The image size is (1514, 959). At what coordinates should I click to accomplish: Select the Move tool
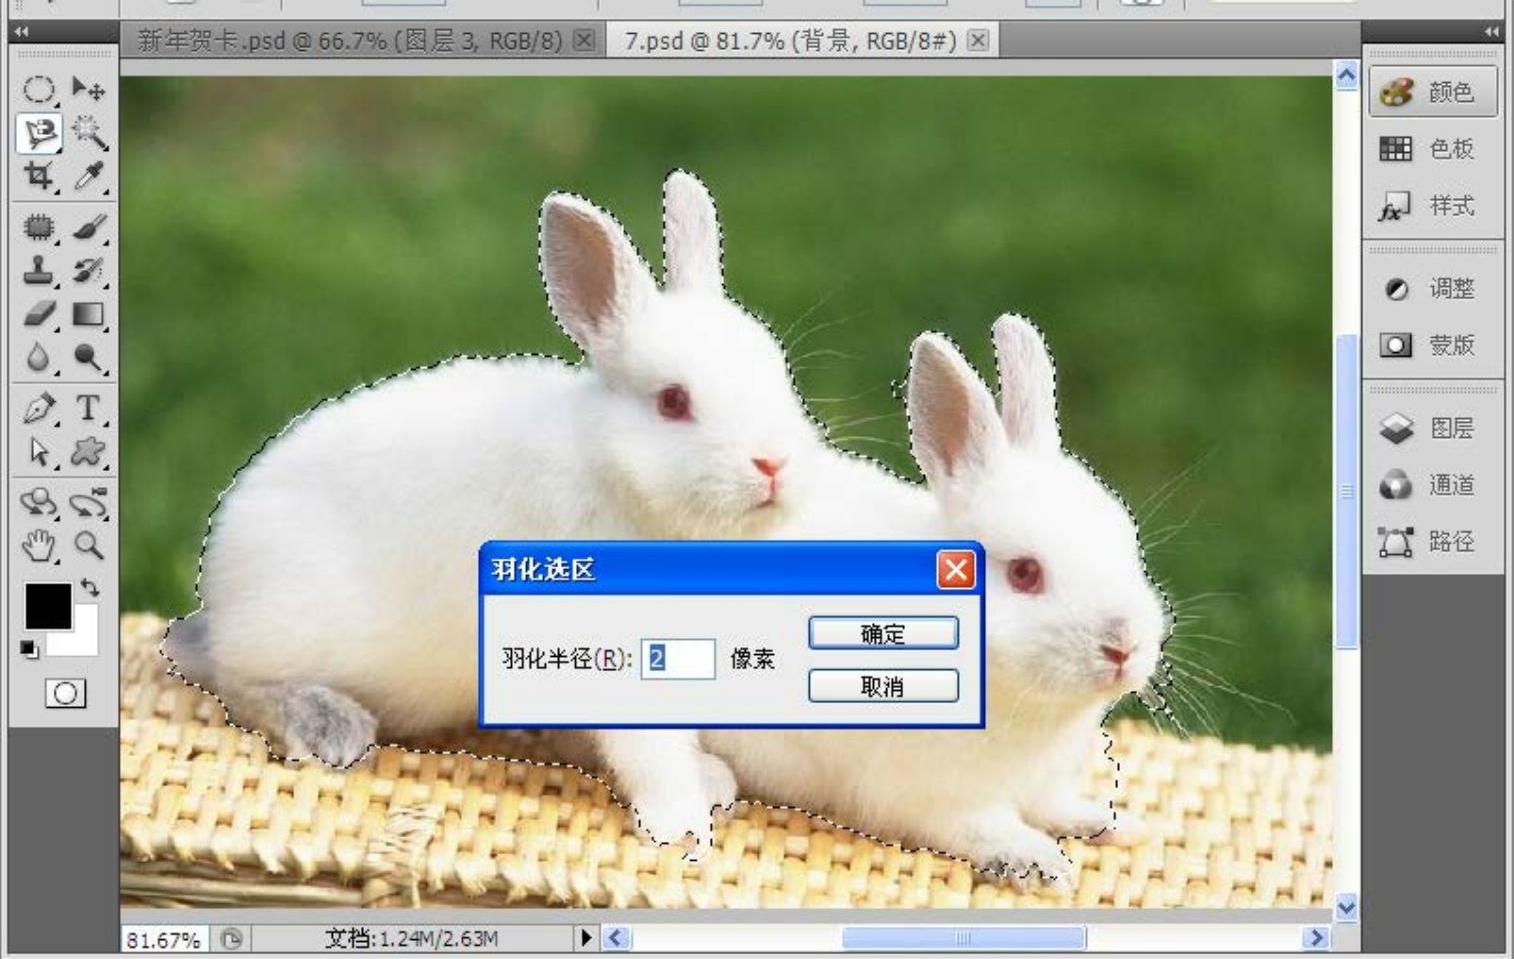coord(88,90)
